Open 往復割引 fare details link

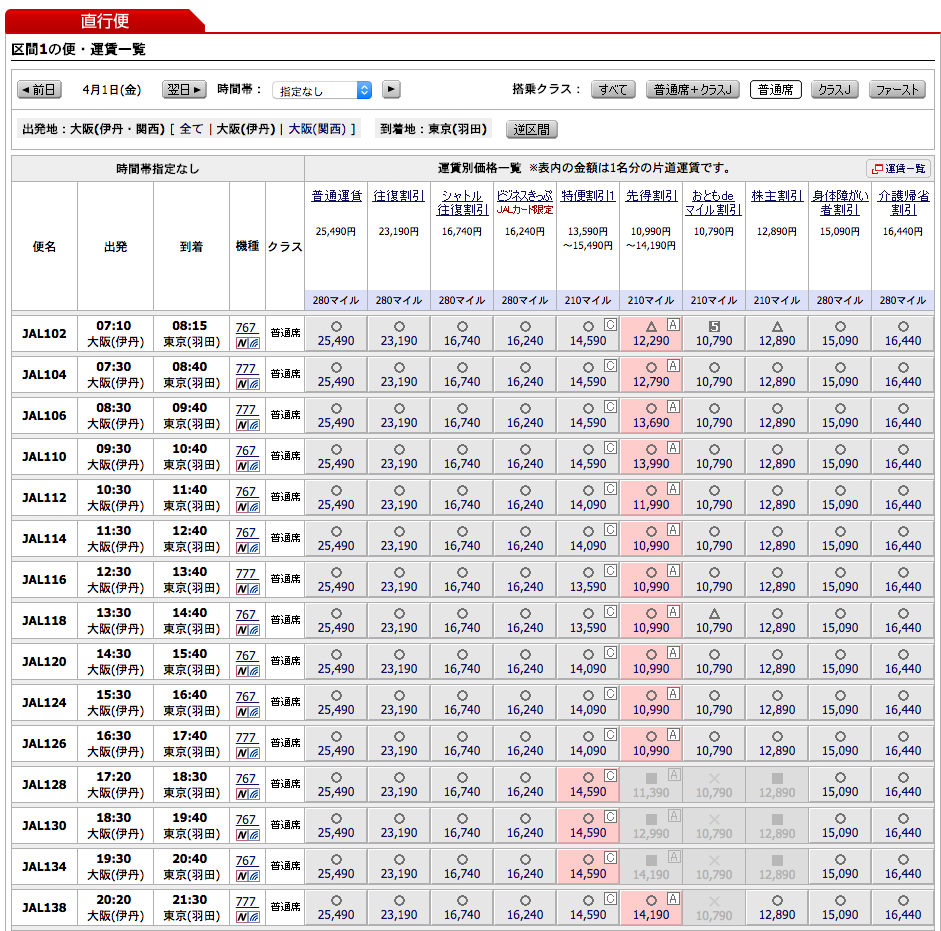[399, 196]
